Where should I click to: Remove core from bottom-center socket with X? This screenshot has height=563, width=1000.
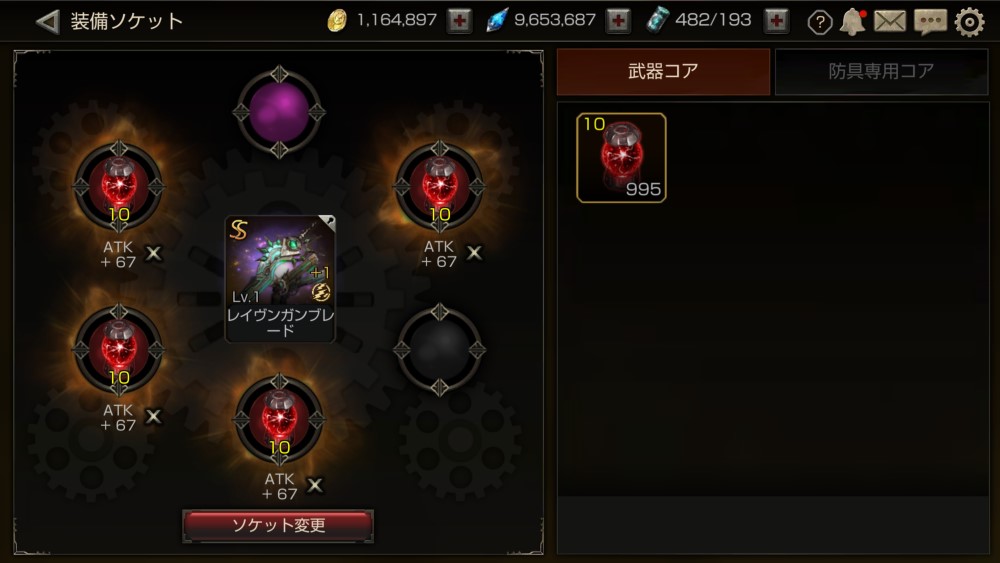315,486
